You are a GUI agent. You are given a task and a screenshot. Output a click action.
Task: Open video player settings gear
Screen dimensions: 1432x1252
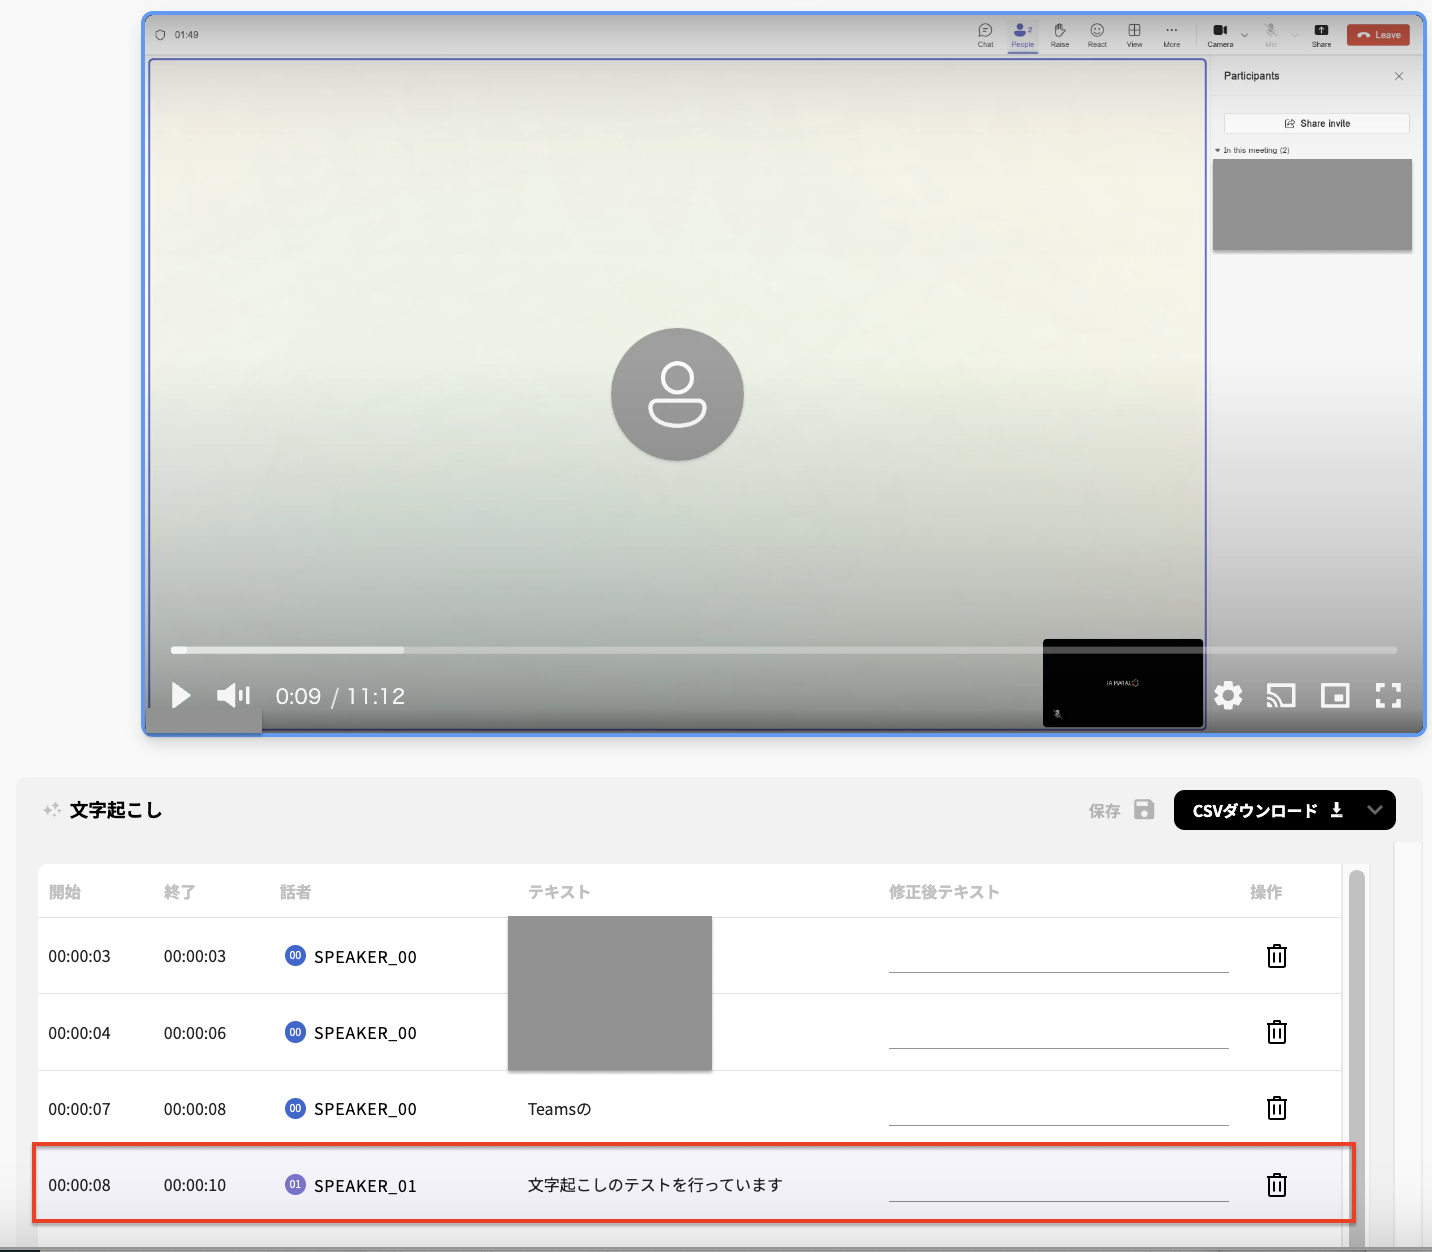click(1228, 695)
